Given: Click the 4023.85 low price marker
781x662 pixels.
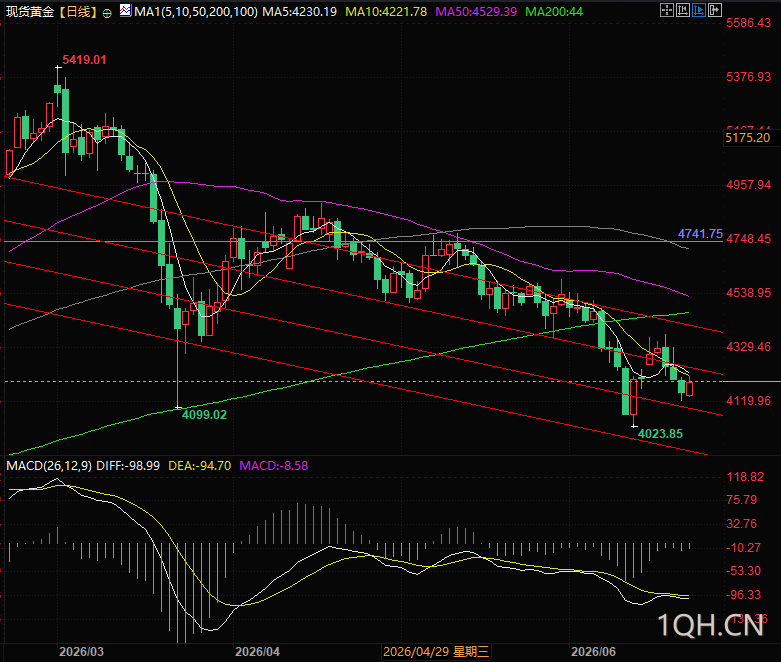Looking at the screenshot, I should coord(660,434).
